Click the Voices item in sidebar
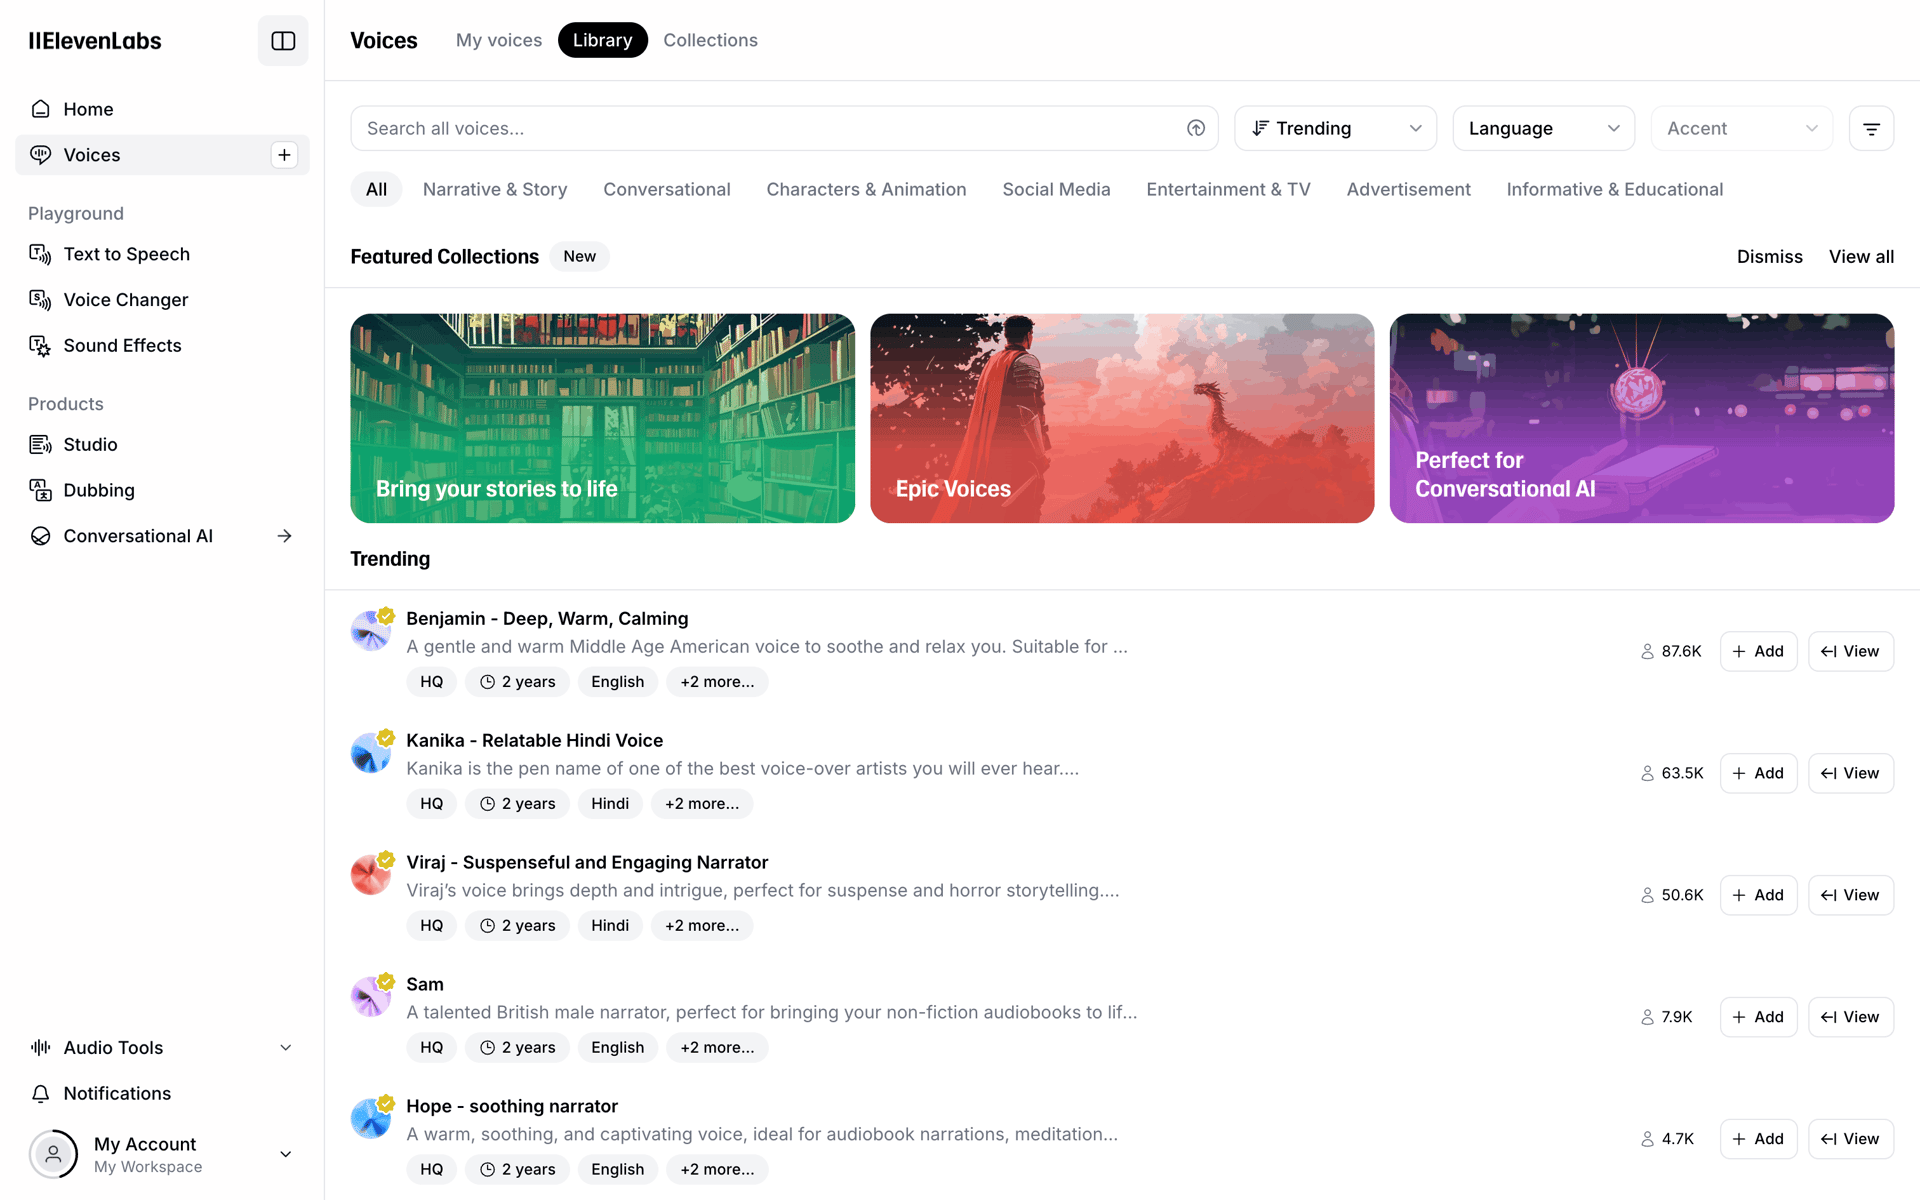Viewport: 1920px width, 1200px height. tap(162, 155)
